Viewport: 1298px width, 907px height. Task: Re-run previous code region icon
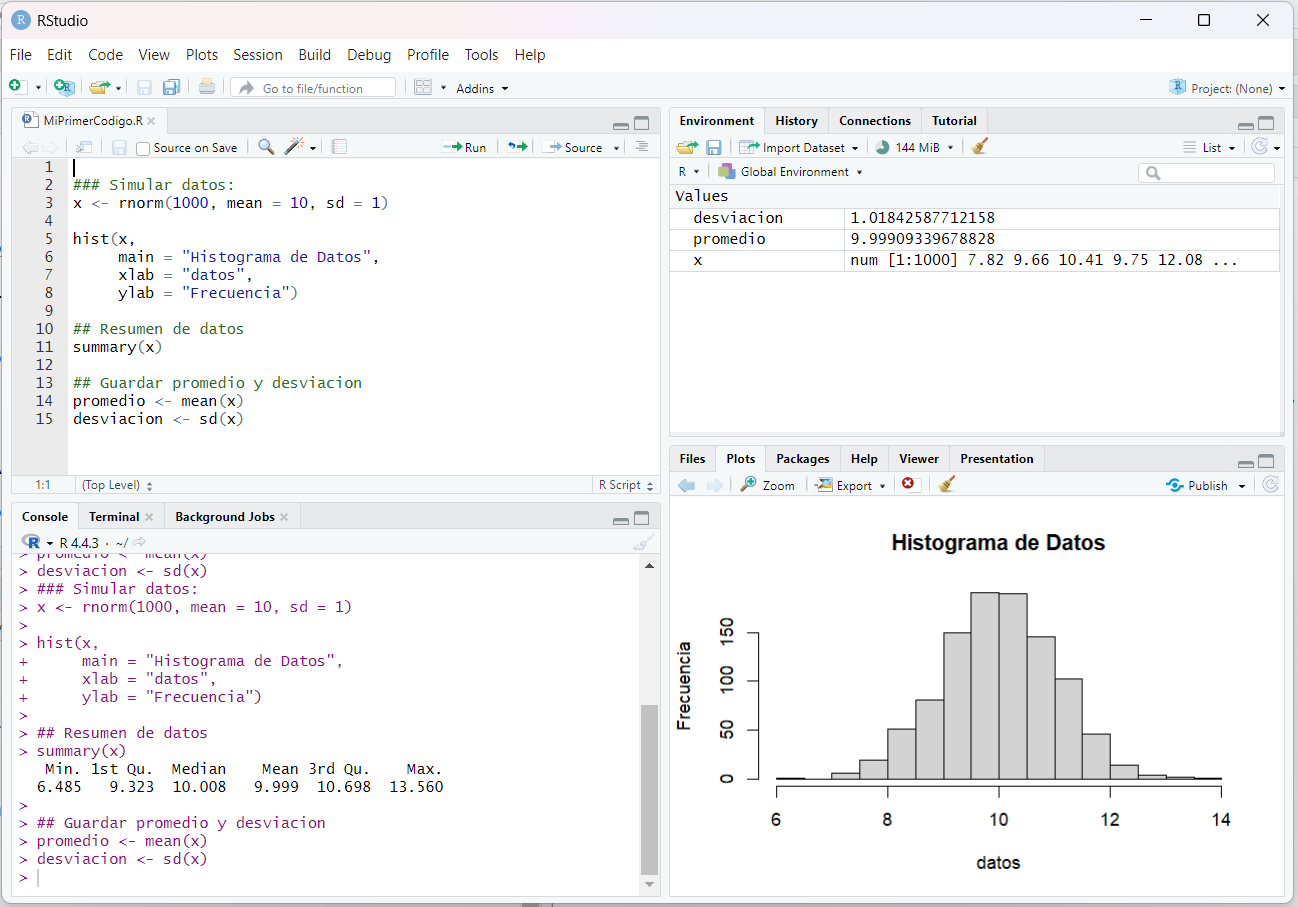click(517, 147)
